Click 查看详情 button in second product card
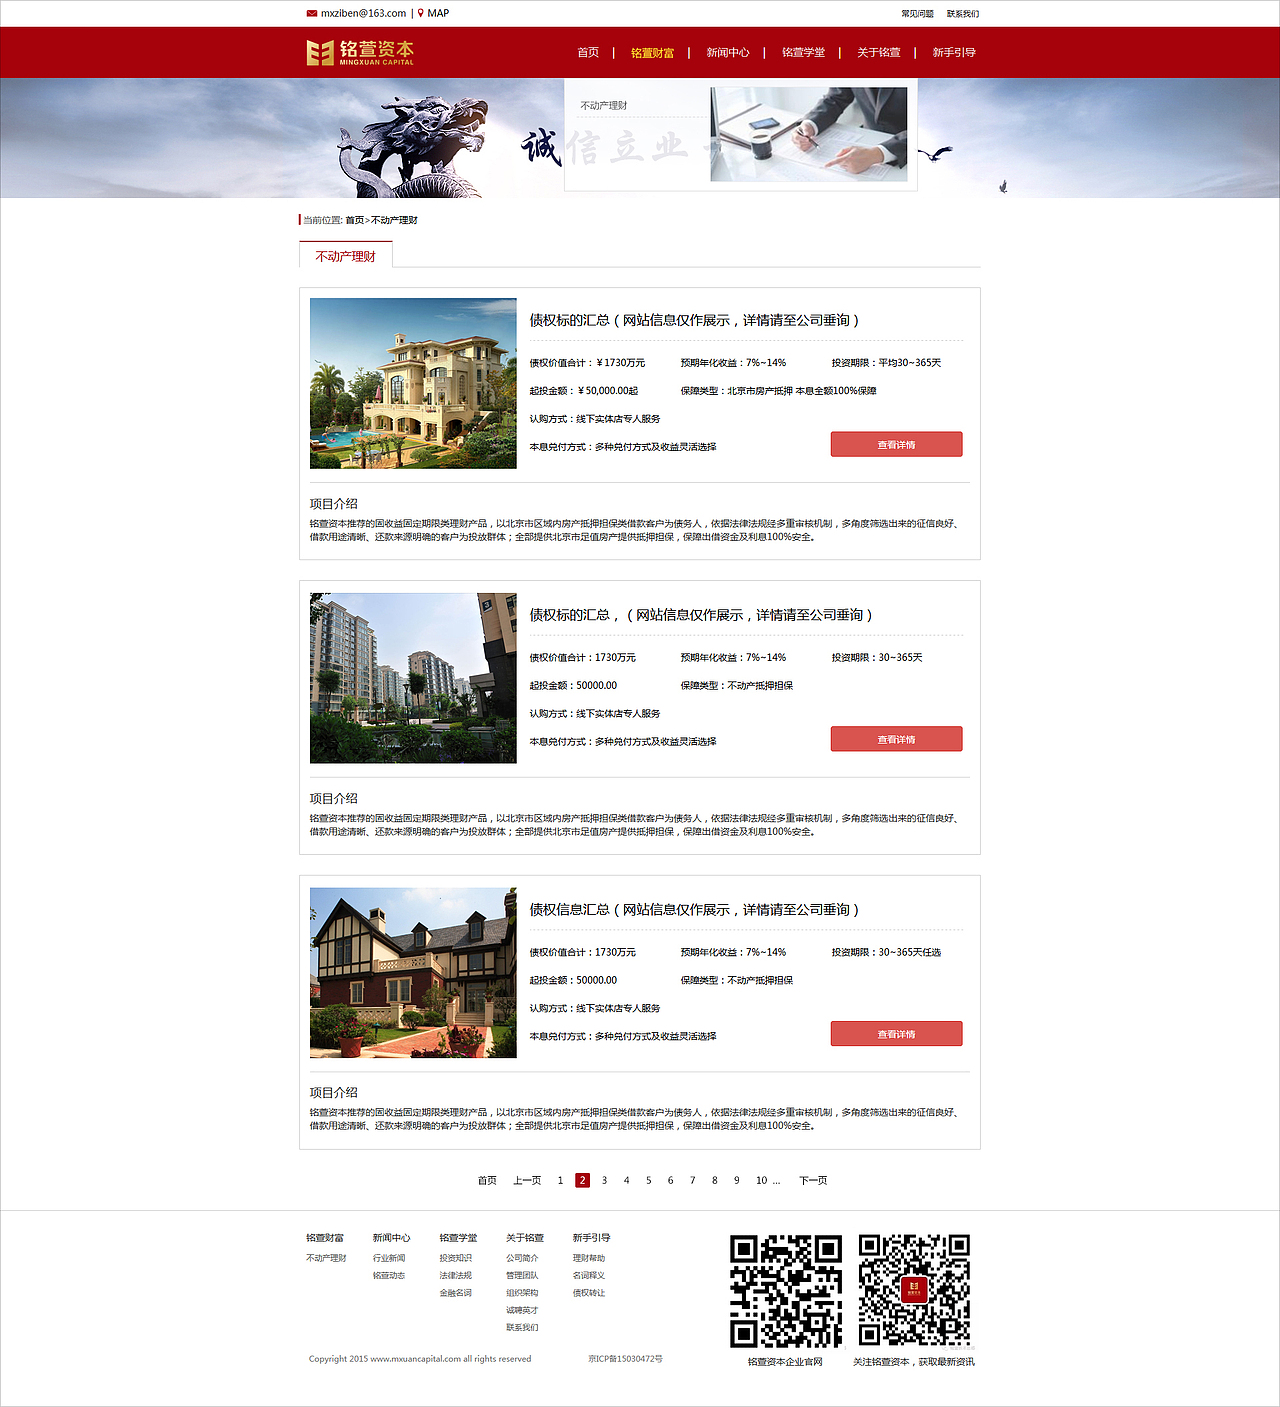1280x1407 pixels. [x=897, y=739]
